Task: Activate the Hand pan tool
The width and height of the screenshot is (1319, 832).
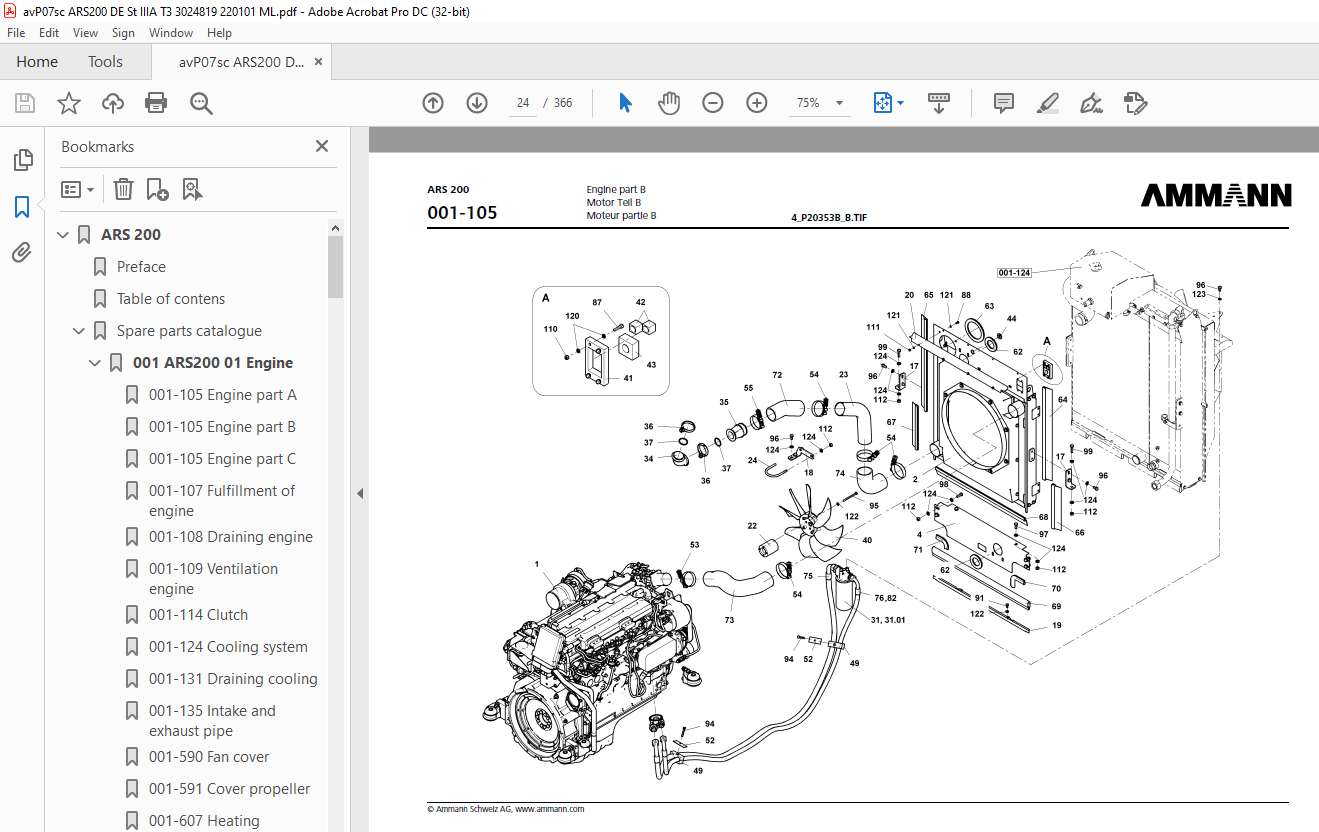Action: pyautogui.click(x=669, y=103)
